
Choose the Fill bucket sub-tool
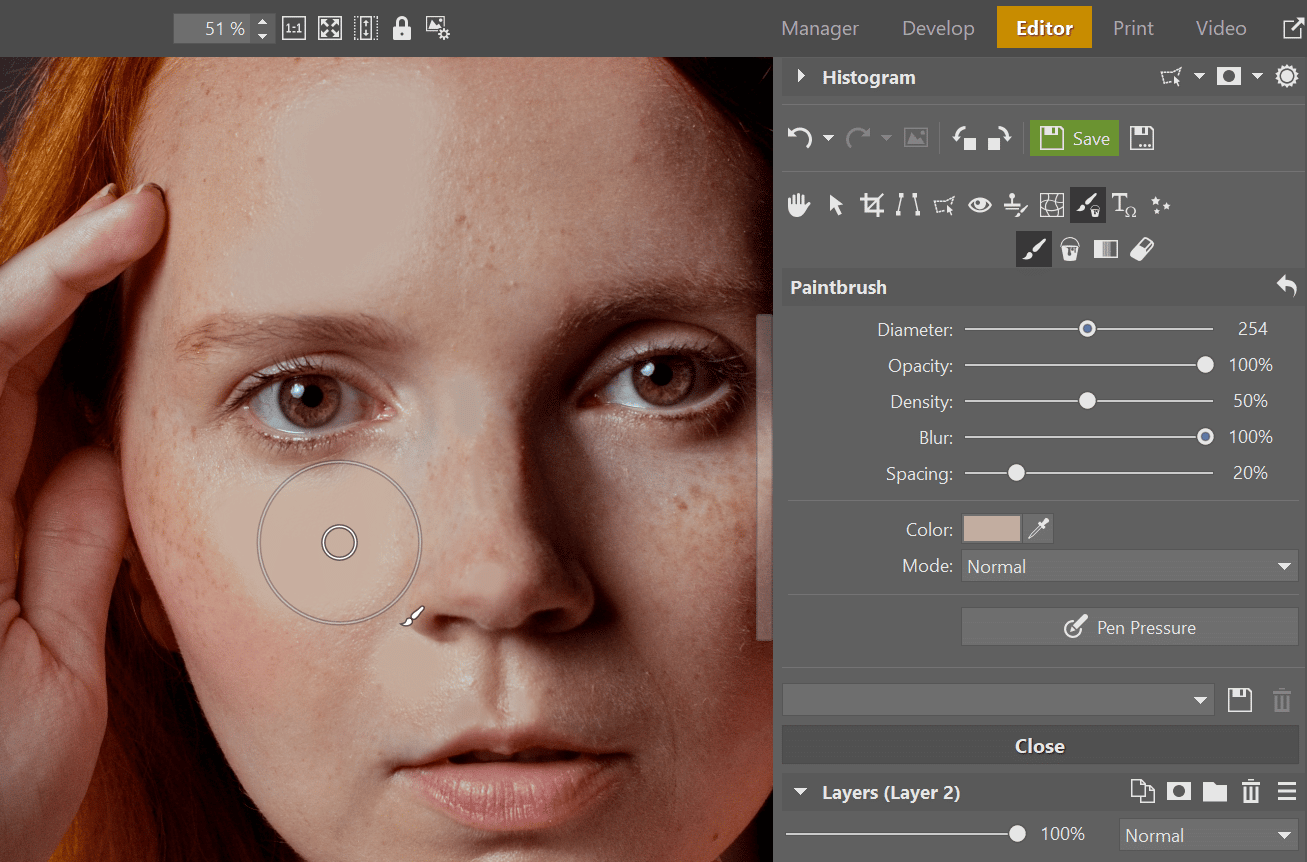click(1069, 249)
